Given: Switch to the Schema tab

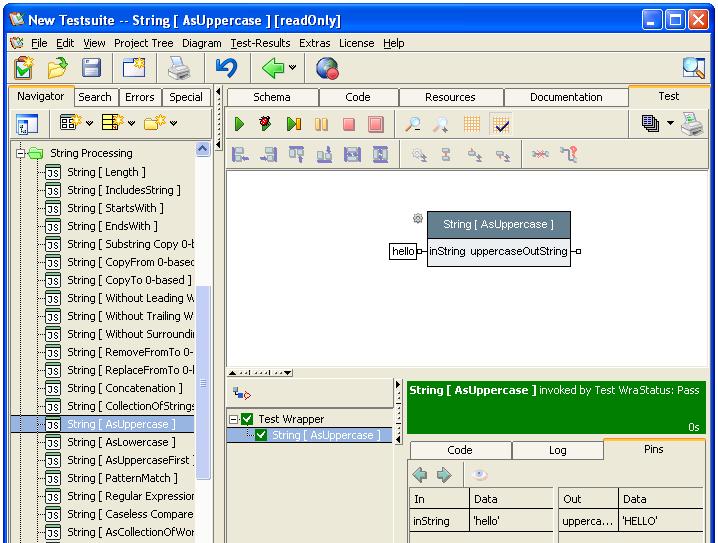Looking at the screenshot, I should tap(272, 97).
